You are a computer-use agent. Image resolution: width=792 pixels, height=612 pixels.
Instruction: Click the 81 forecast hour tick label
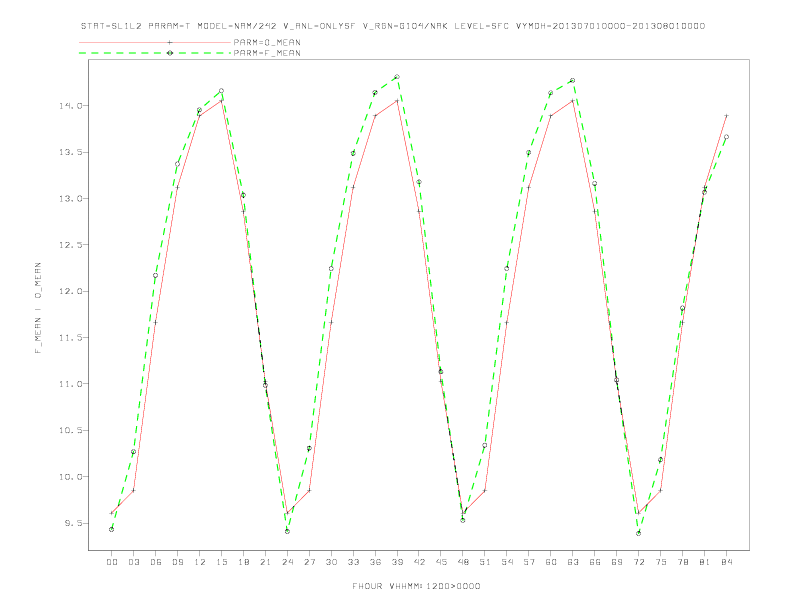click(x=705, y=562)
